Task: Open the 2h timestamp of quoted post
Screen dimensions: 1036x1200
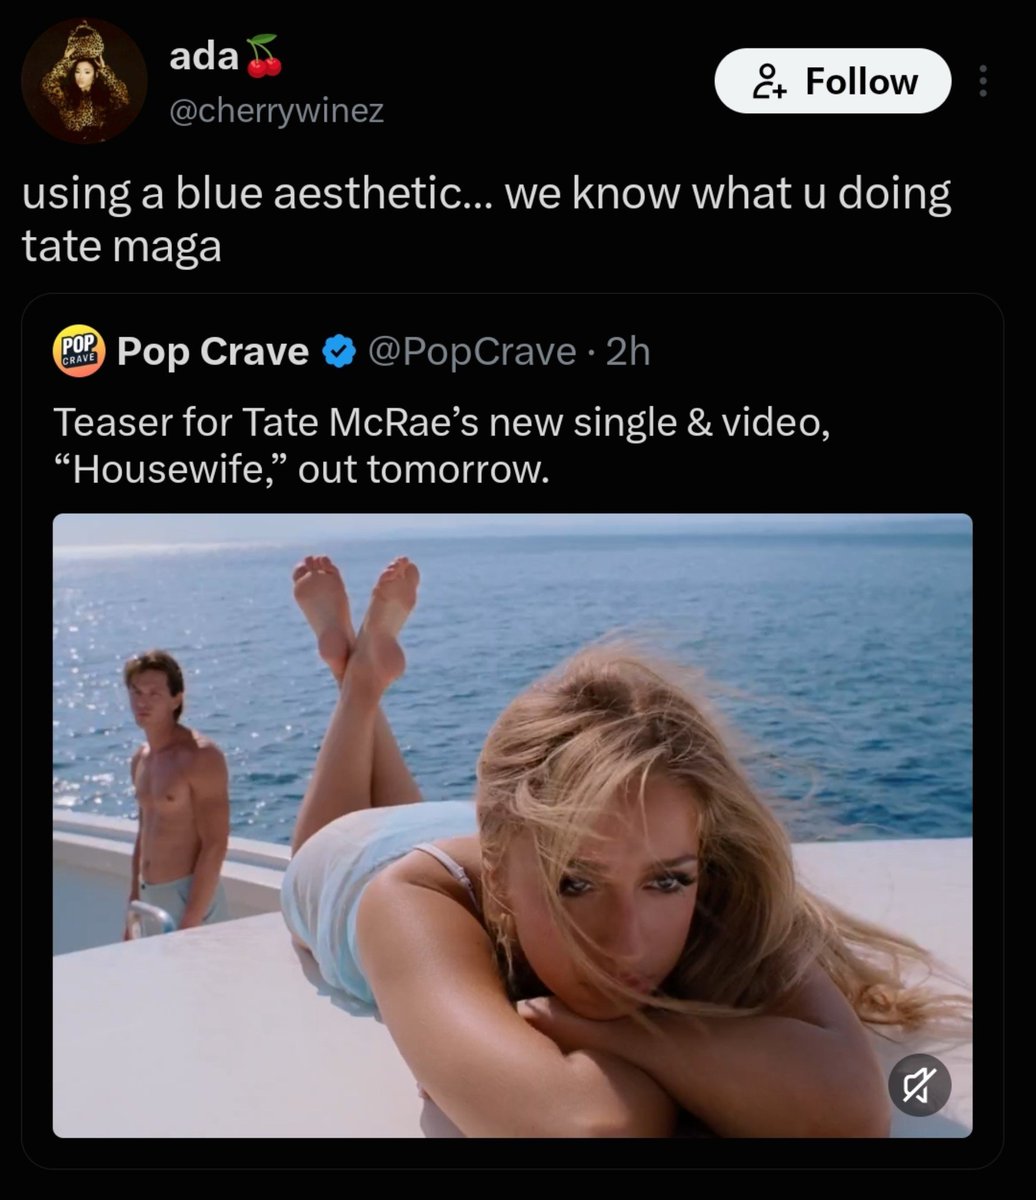Action: click(x=628, y=352)
